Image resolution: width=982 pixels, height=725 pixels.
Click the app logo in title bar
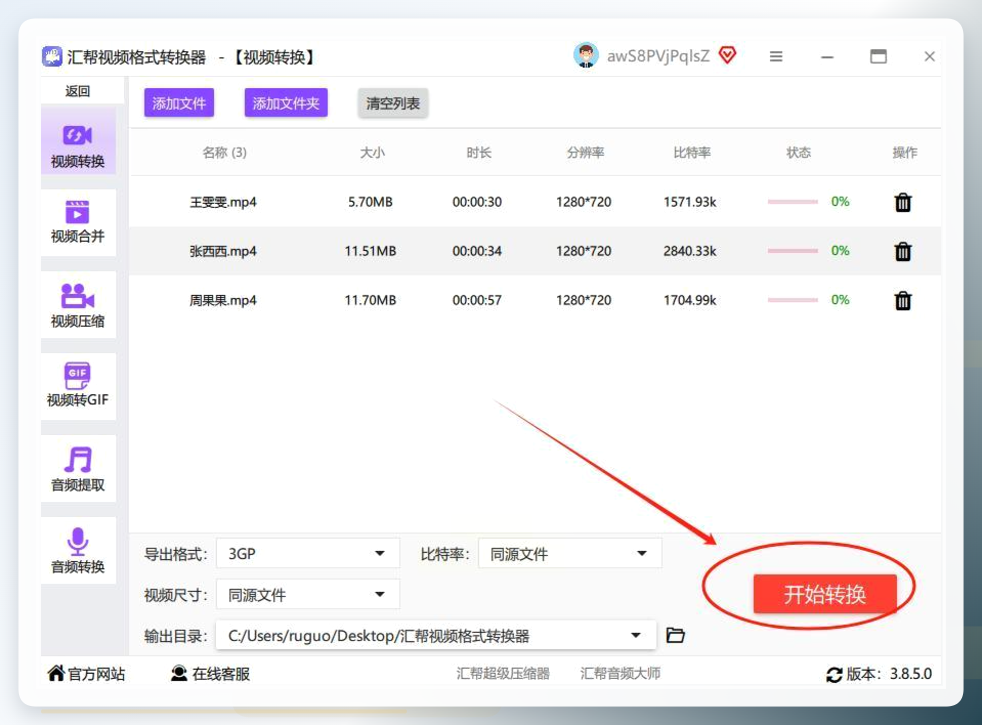point(52,56)
